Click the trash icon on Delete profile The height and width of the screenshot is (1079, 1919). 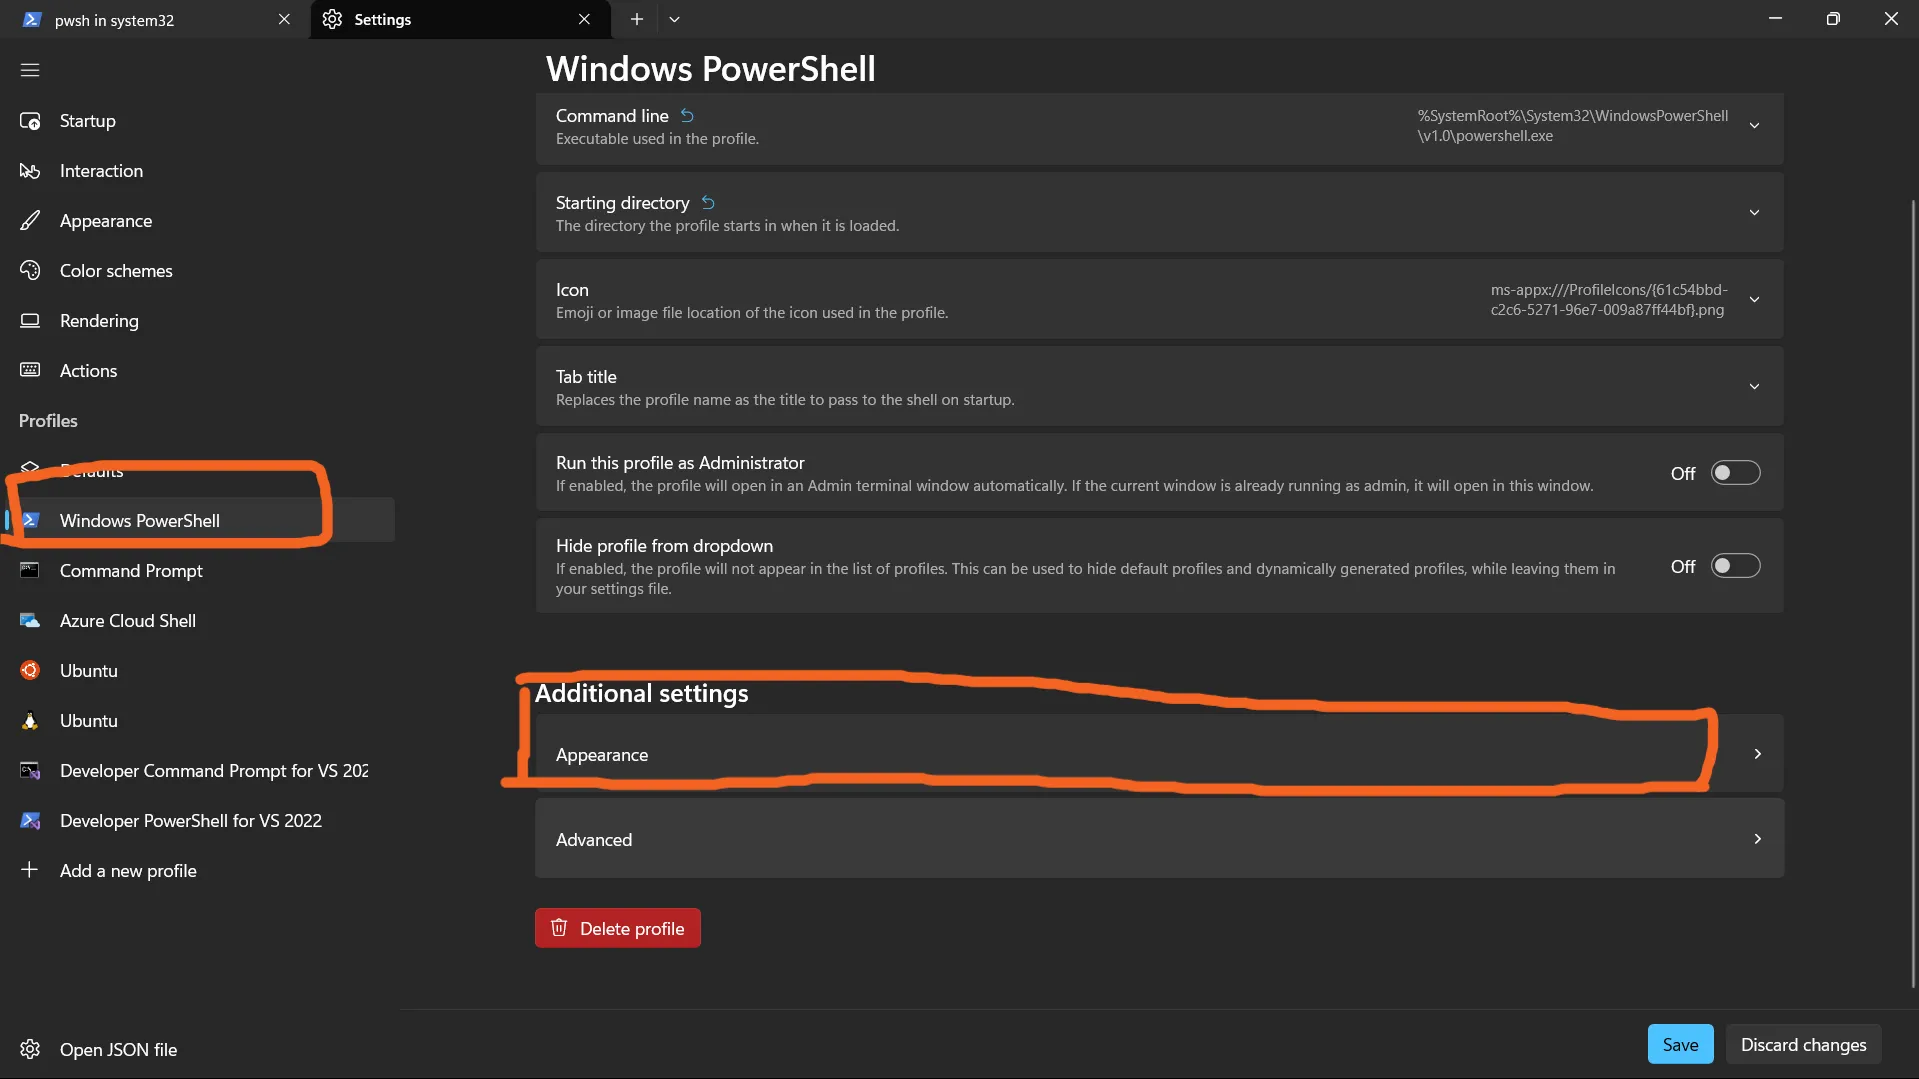coord(559,928)
